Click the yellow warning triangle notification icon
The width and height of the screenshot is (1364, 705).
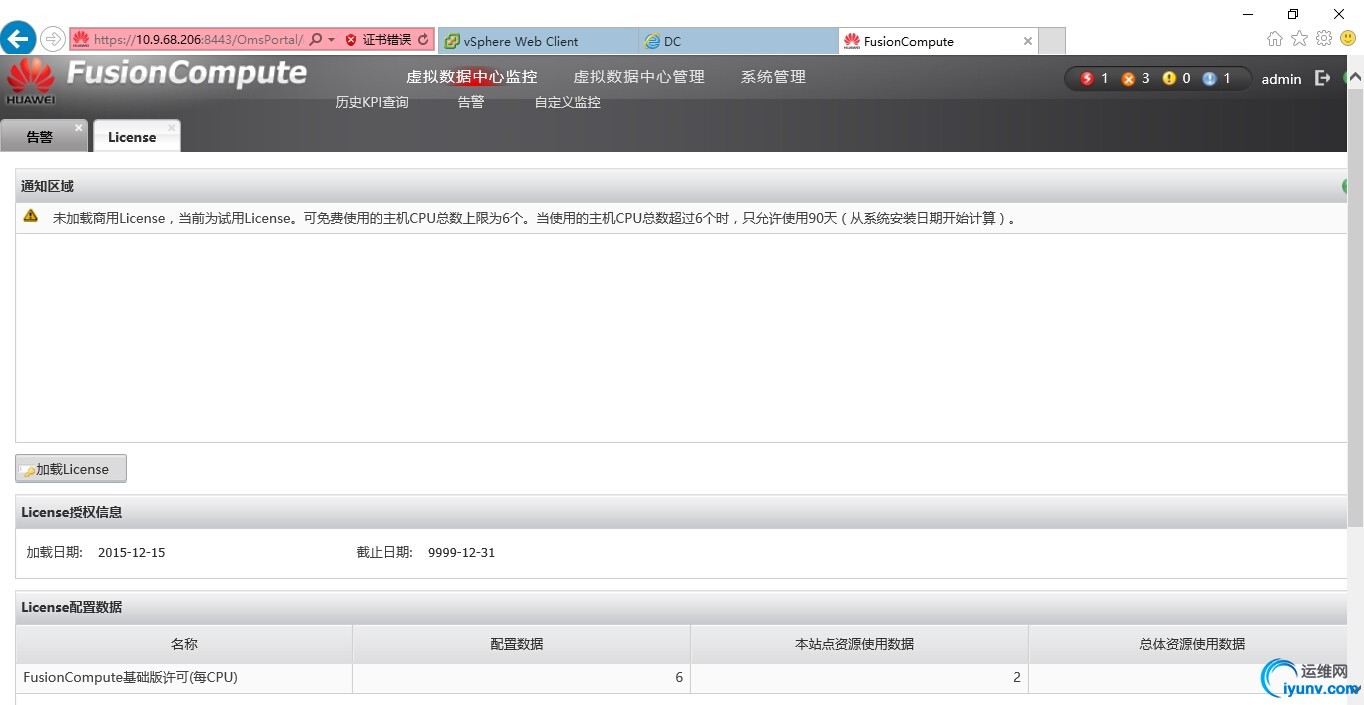[x=31, y=216]
